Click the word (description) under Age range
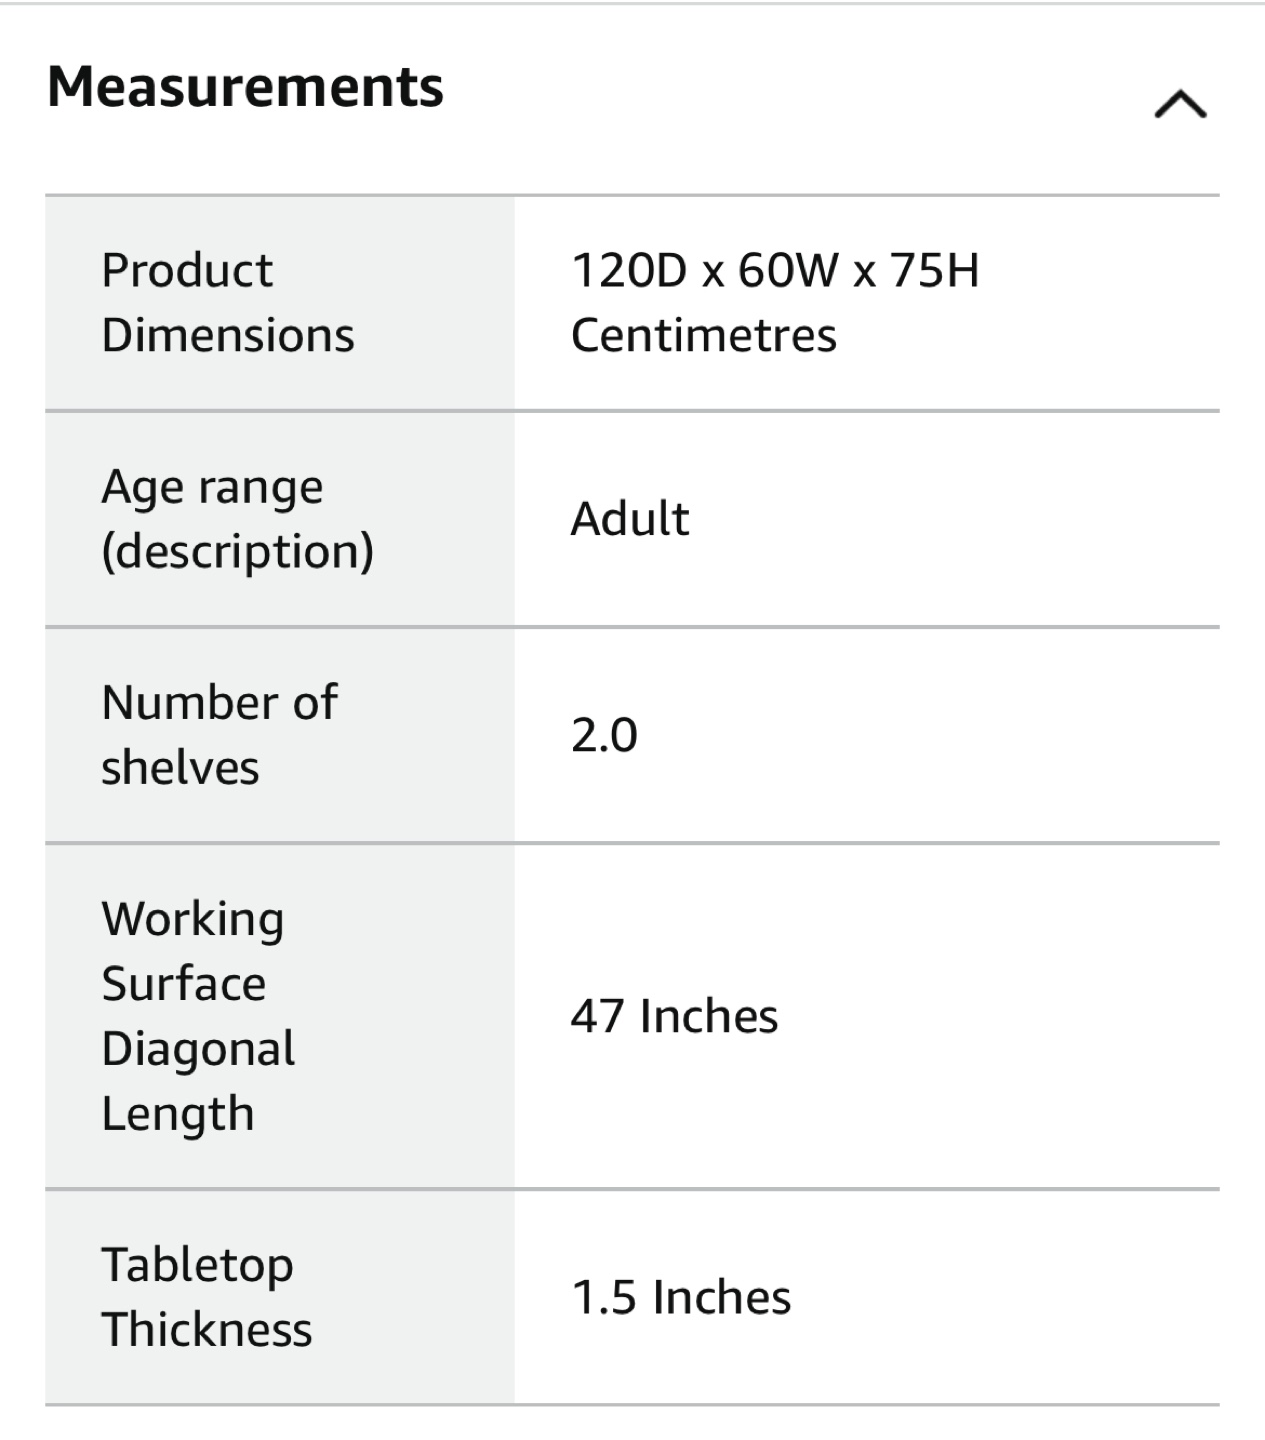This screenshot has width=1265, height=1440. click(238, 551)
